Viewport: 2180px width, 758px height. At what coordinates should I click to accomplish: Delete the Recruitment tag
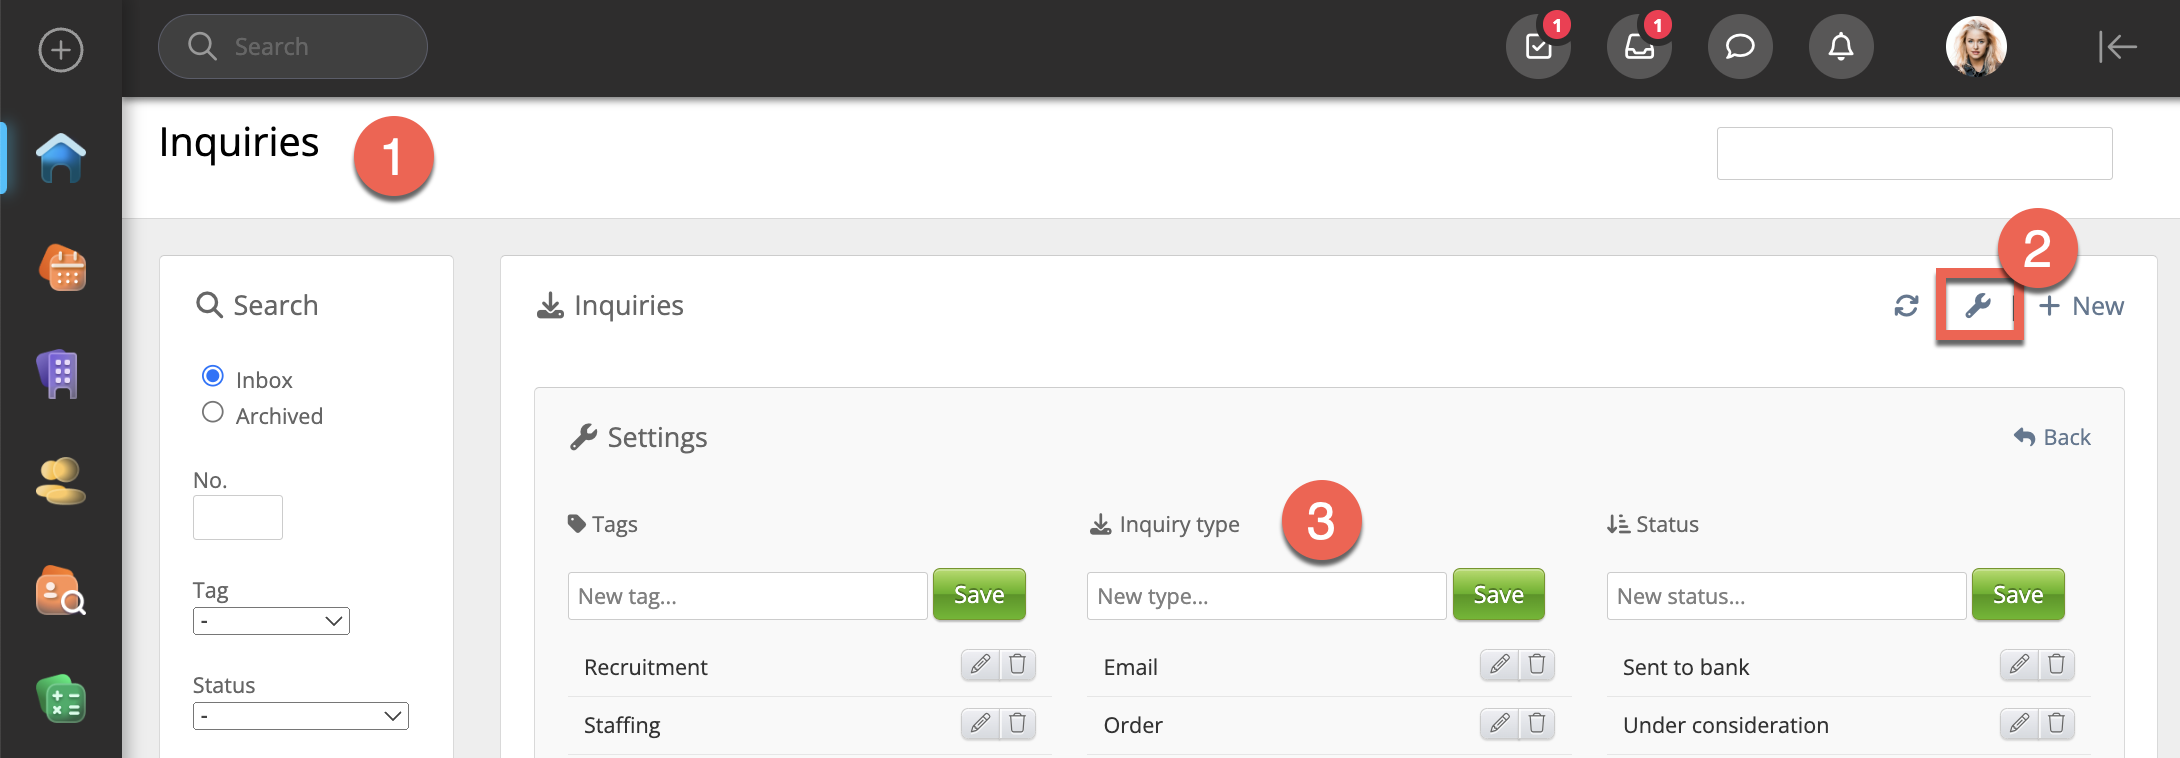(1017, 665)
